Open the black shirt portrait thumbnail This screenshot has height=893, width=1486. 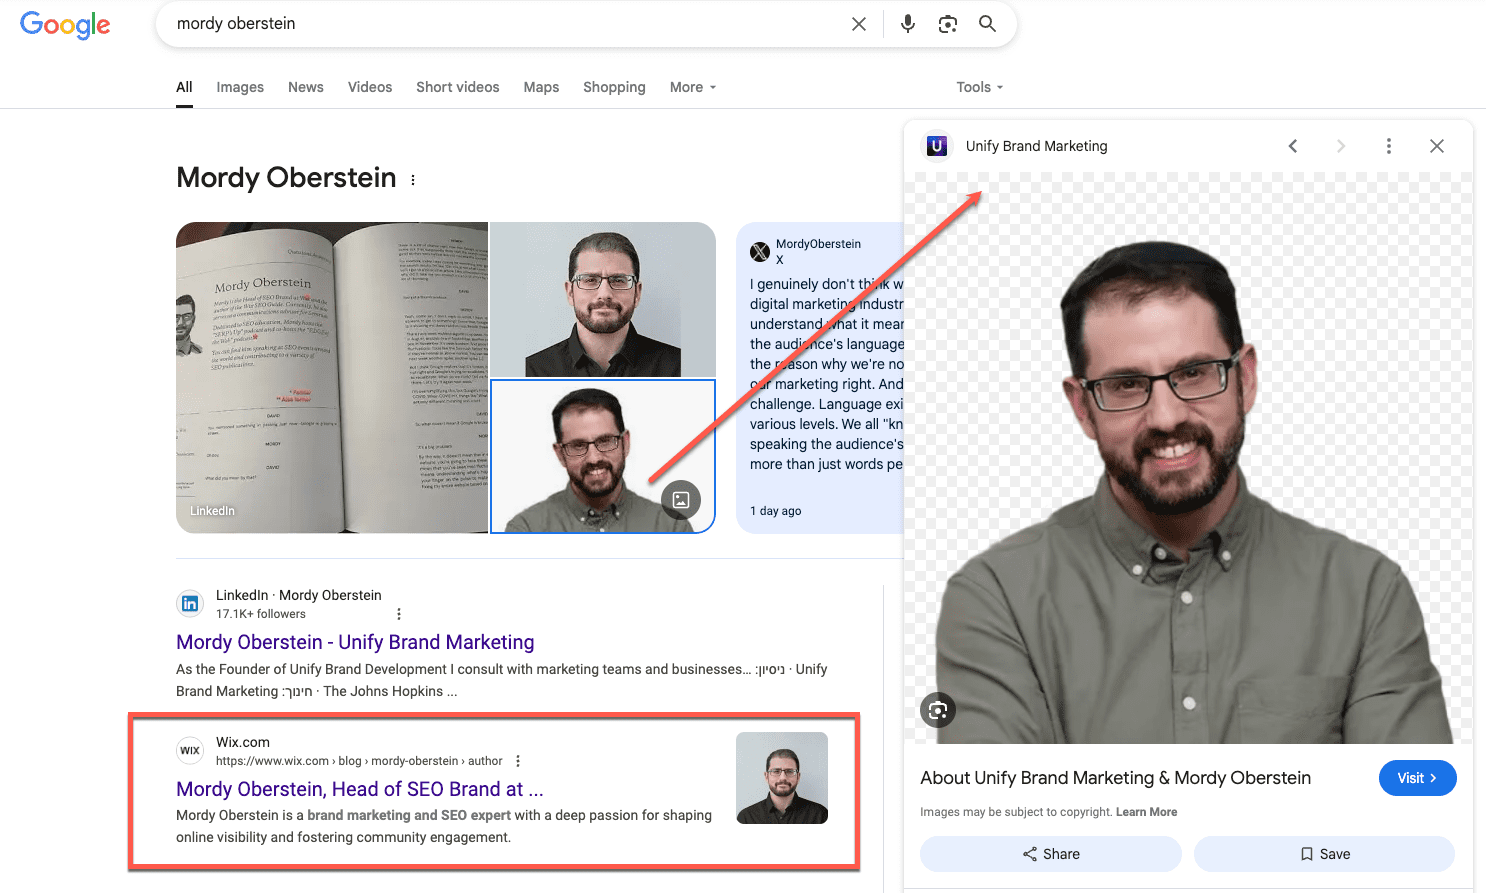[x=603, y=299]
